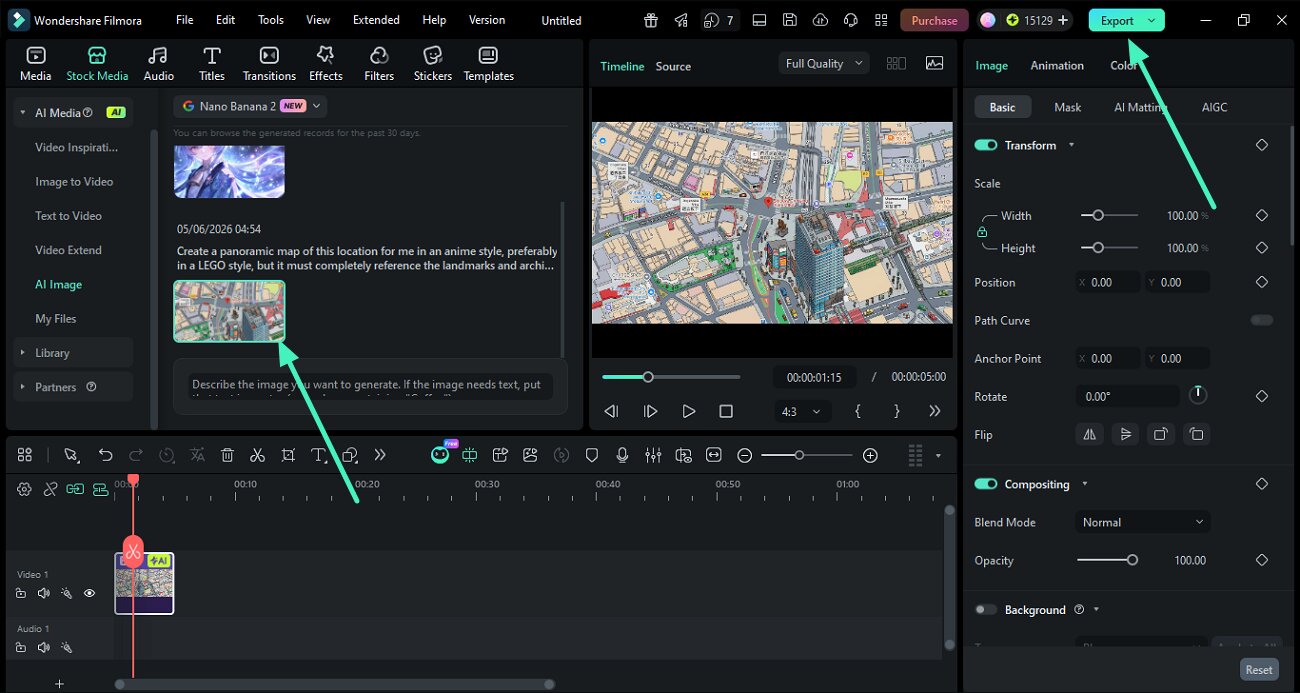The height and width of the screenshot is (693, 1300).
Task: Expand the Partners section
Action: [x=22, y=387]
